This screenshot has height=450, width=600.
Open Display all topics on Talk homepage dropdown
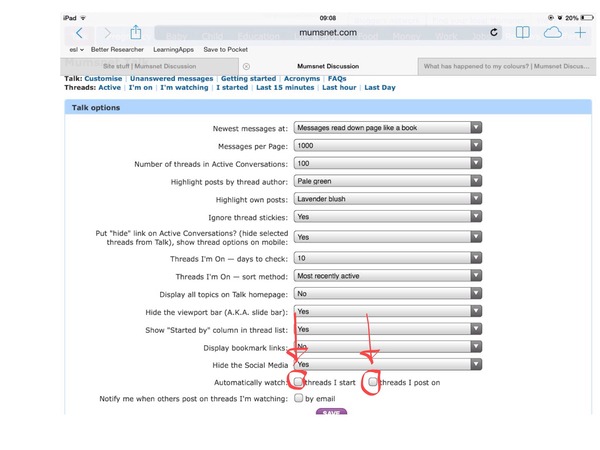click(388, 293)
